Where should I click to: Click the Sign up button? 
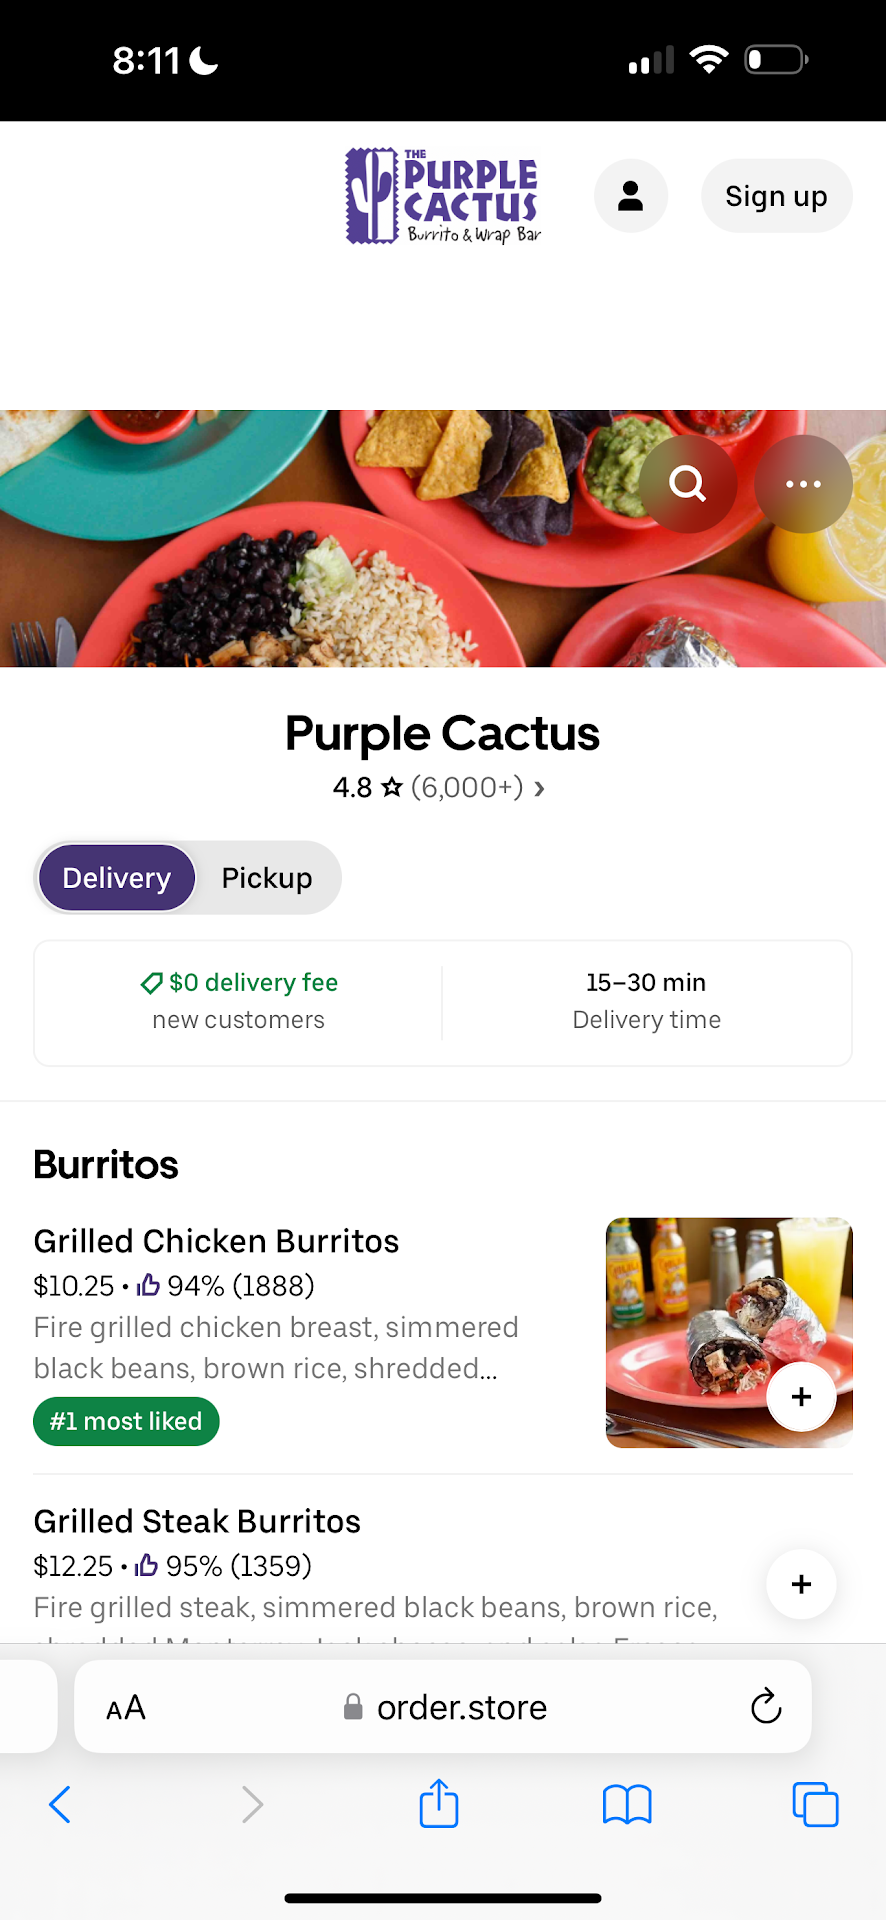776,196
